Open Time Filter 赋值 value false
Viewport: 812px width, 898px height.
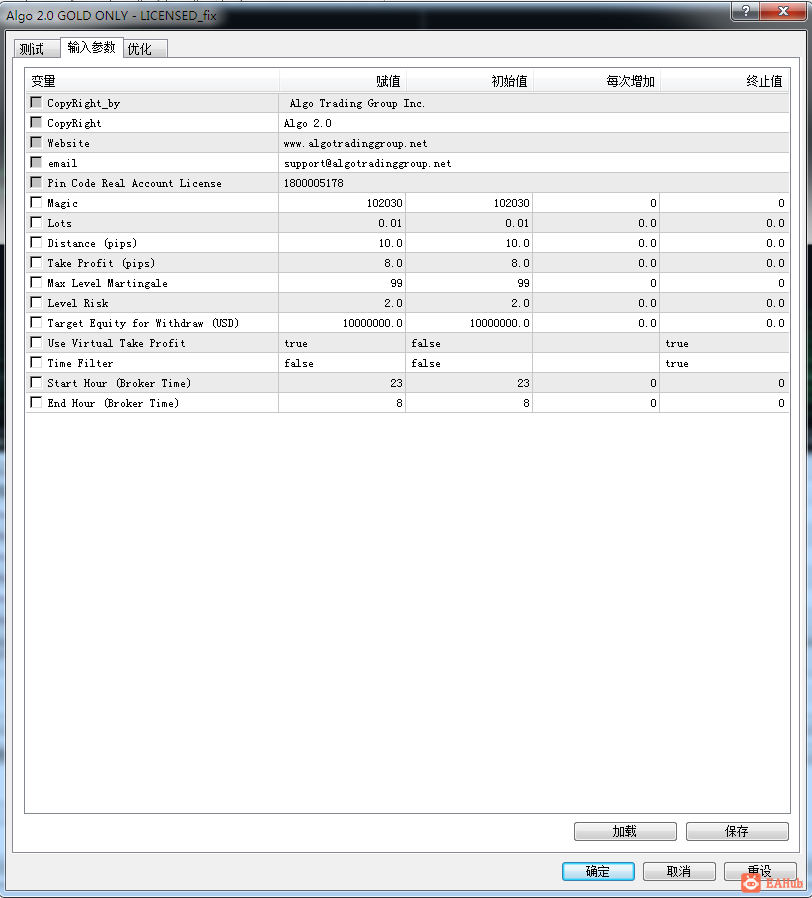click(342, 363)
